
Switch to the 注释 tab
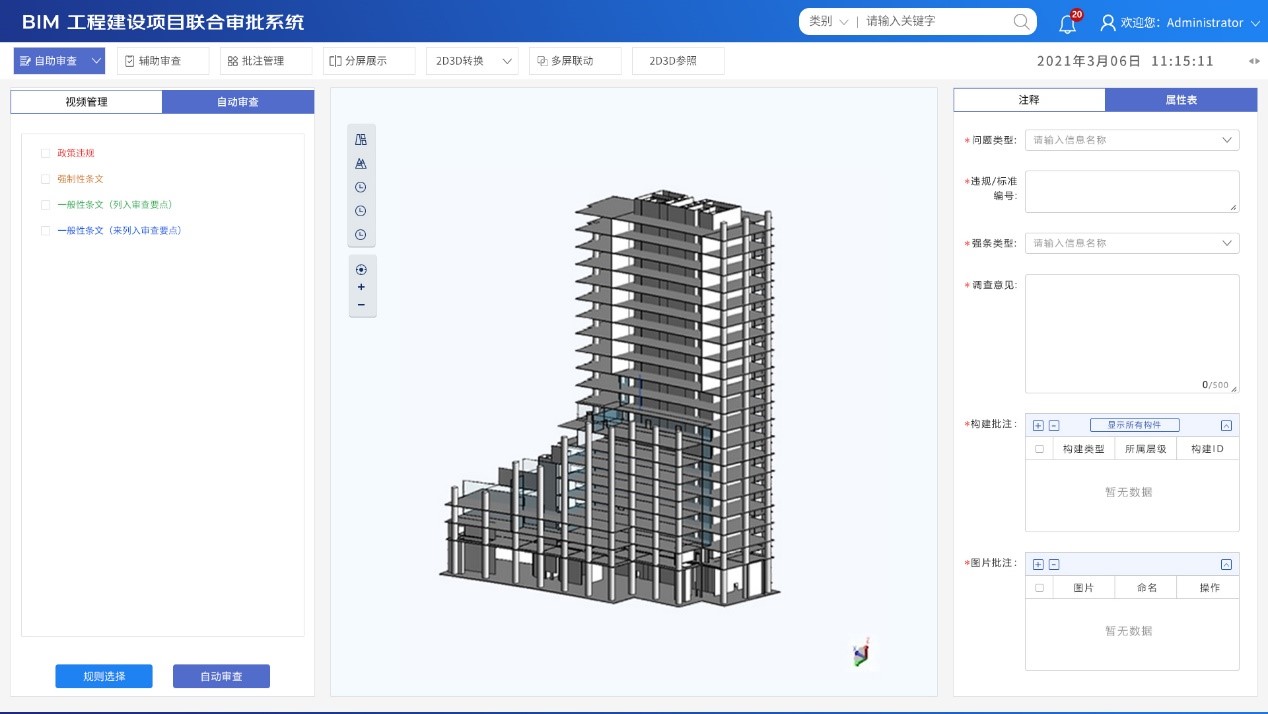coord(1029,100)
